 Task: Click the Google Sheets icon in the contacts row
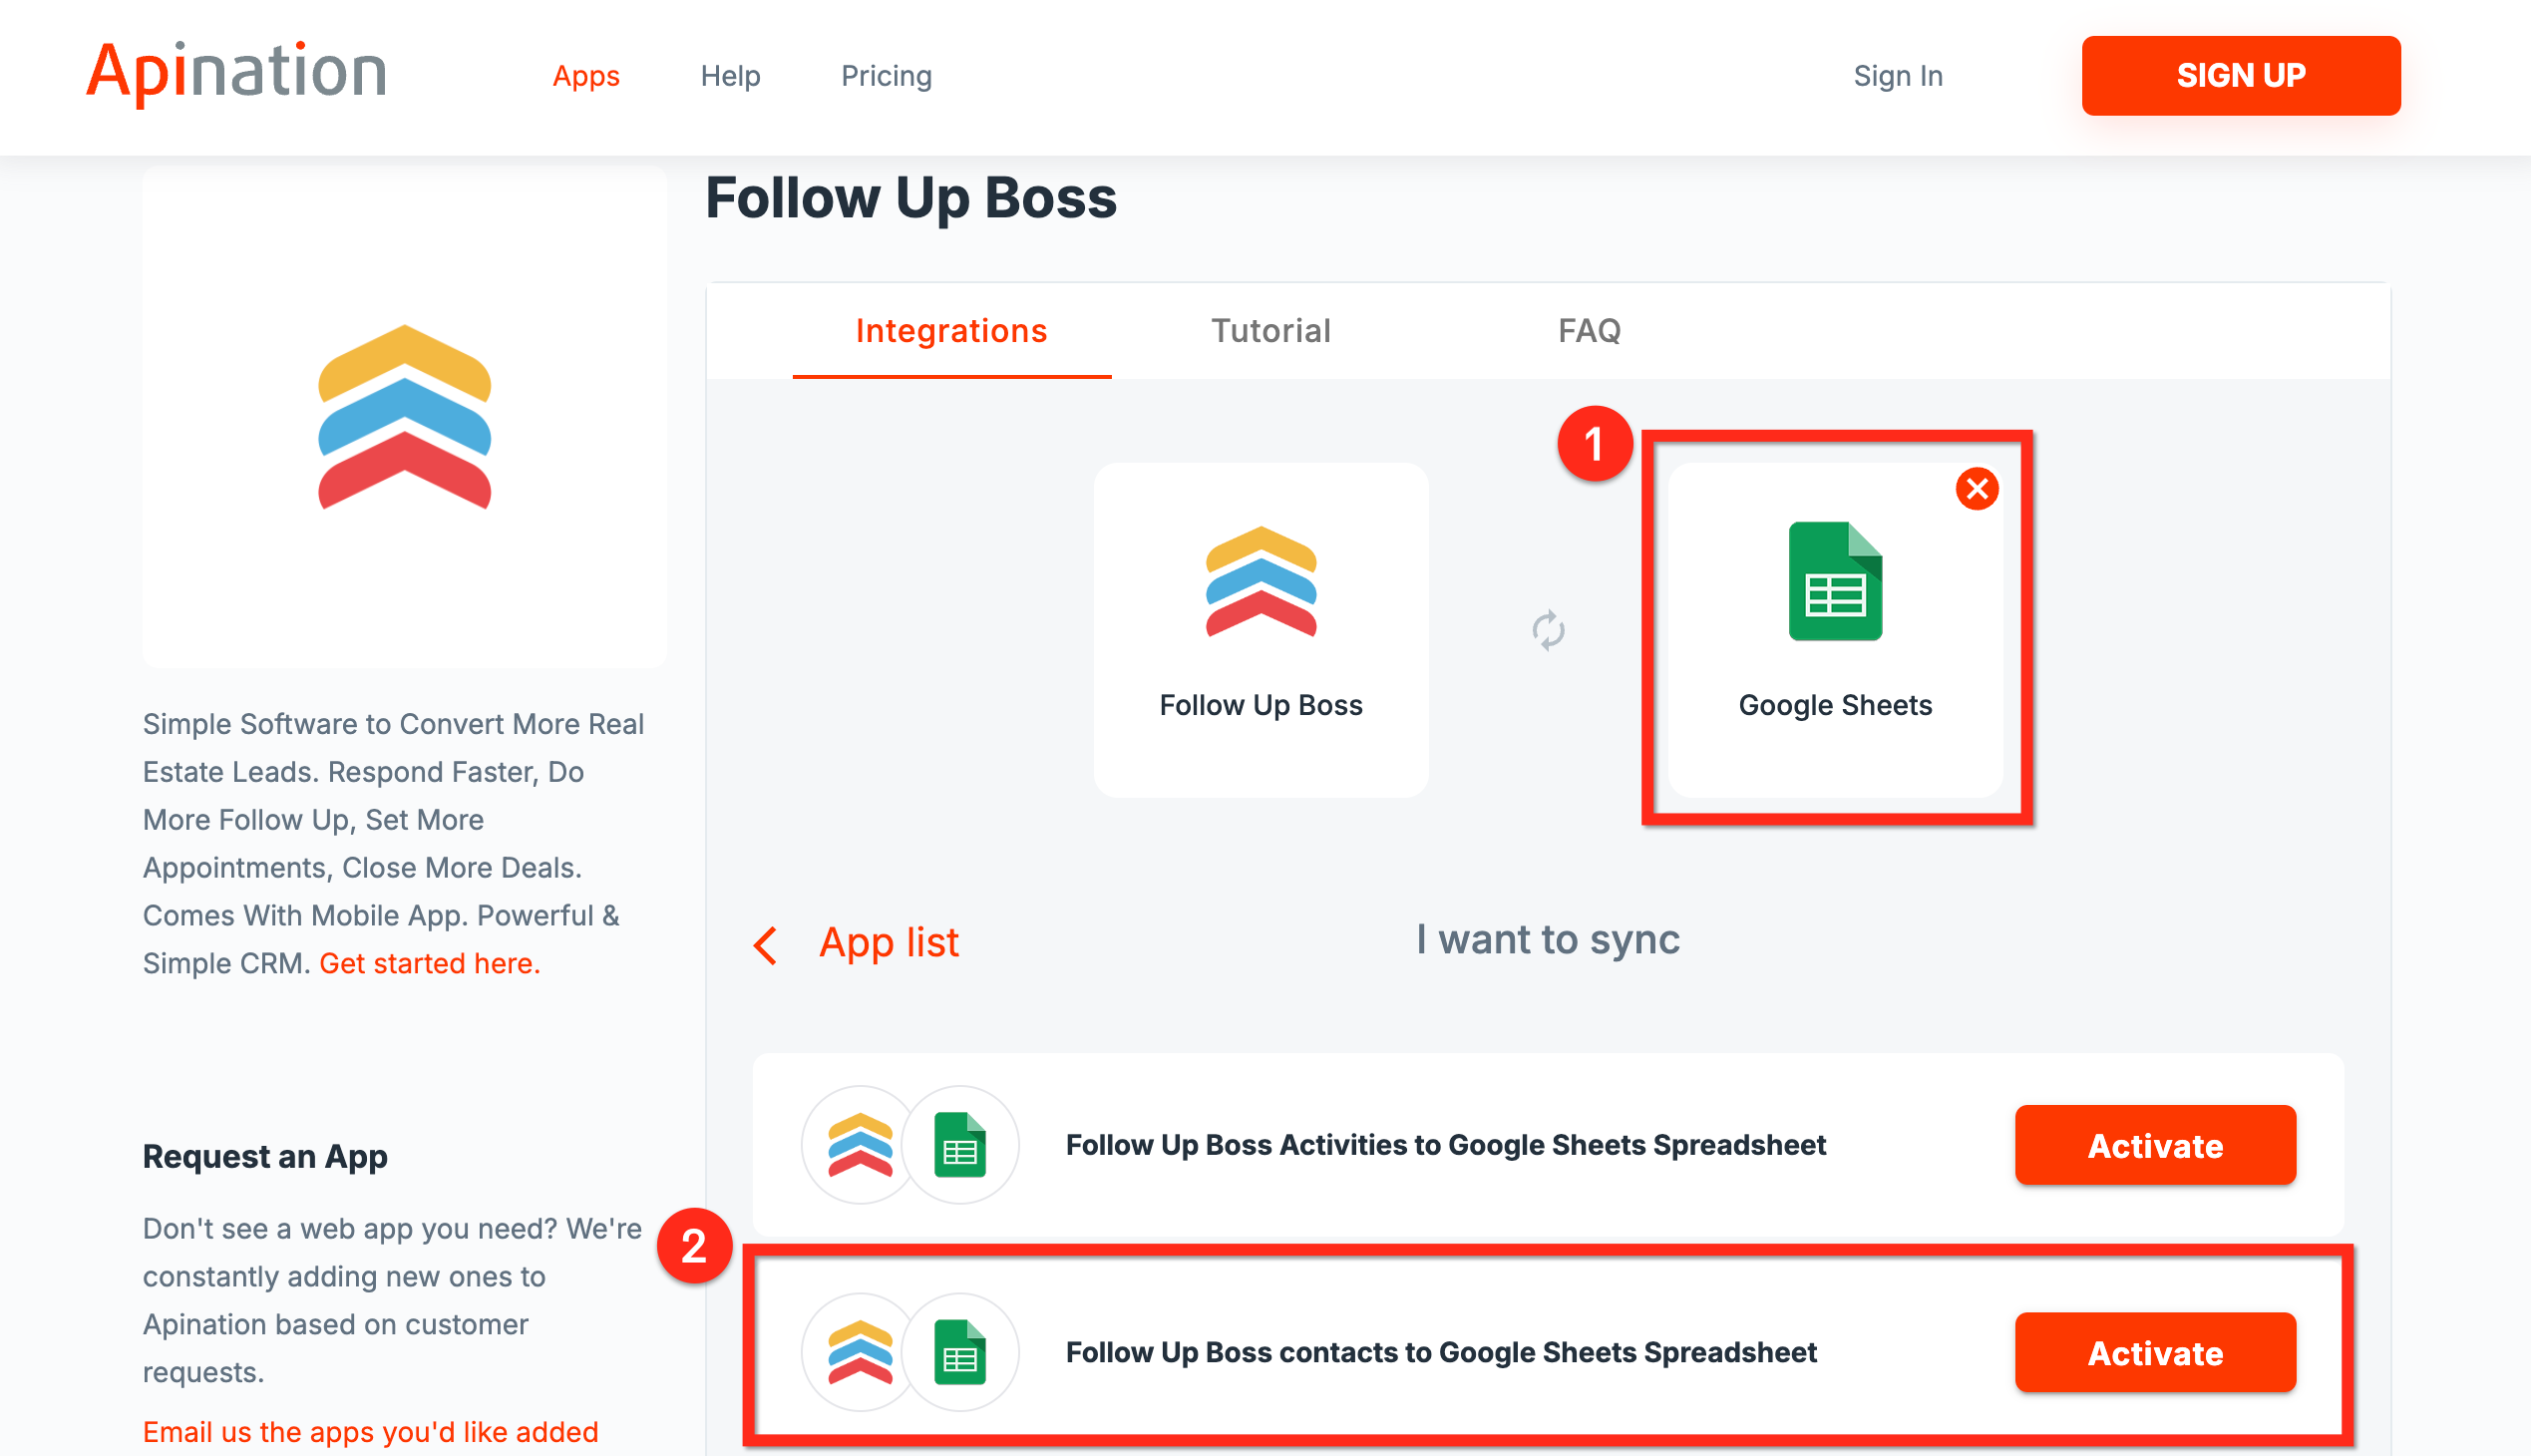coord(960,1353)
